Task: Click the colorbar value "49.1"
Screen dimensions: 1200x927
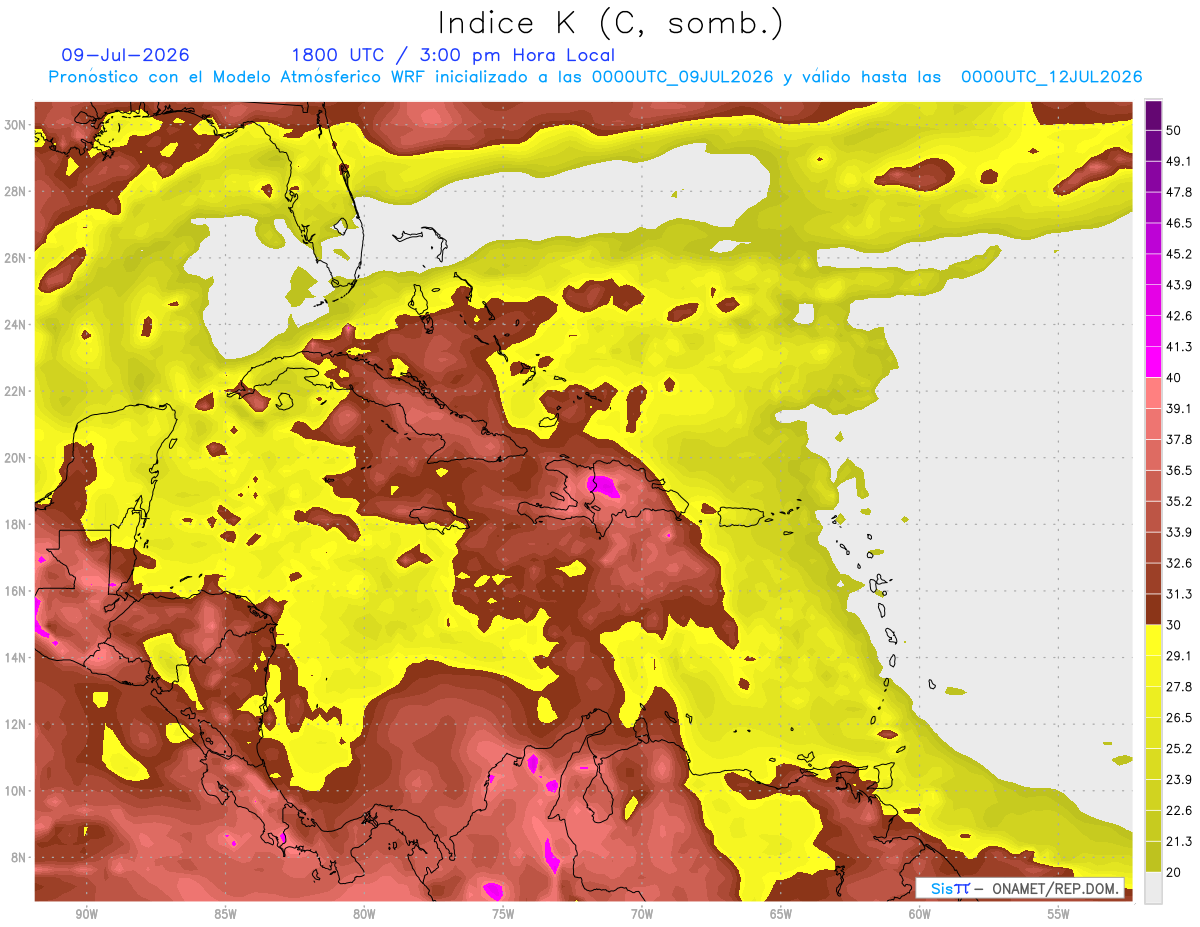Action: pyautogui.click(x=1179, y=161)
